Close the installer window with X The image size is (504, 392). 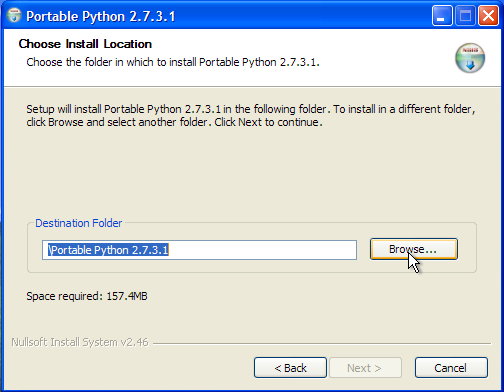tap(488, 15)
